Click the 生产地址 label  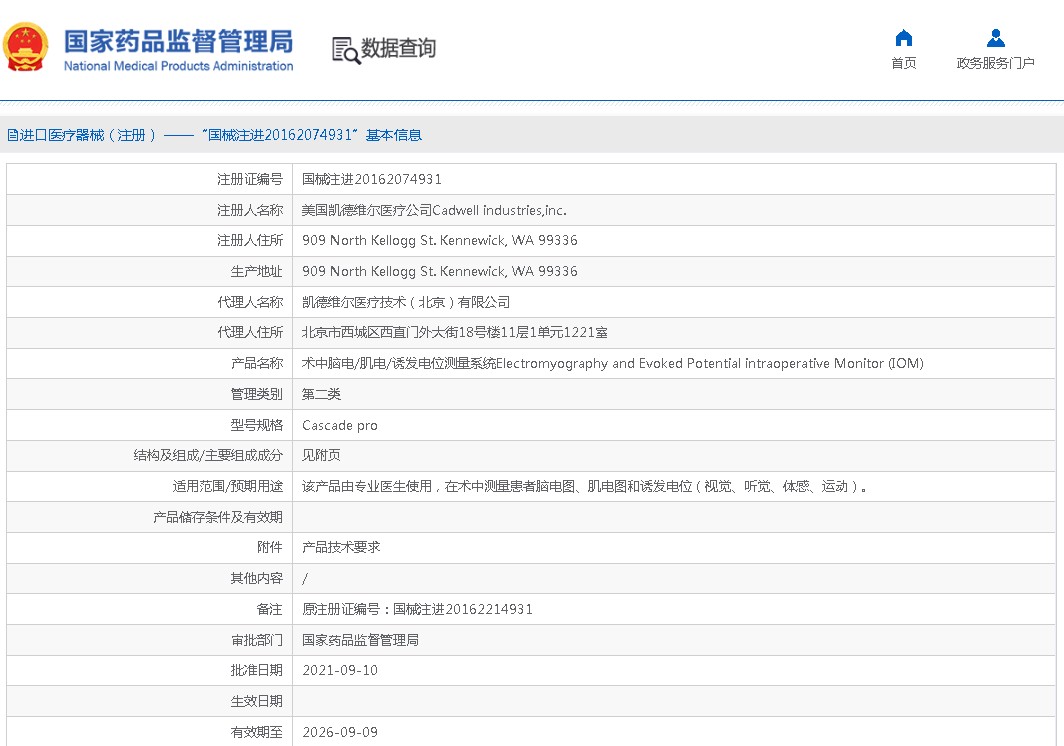[256, 272]
